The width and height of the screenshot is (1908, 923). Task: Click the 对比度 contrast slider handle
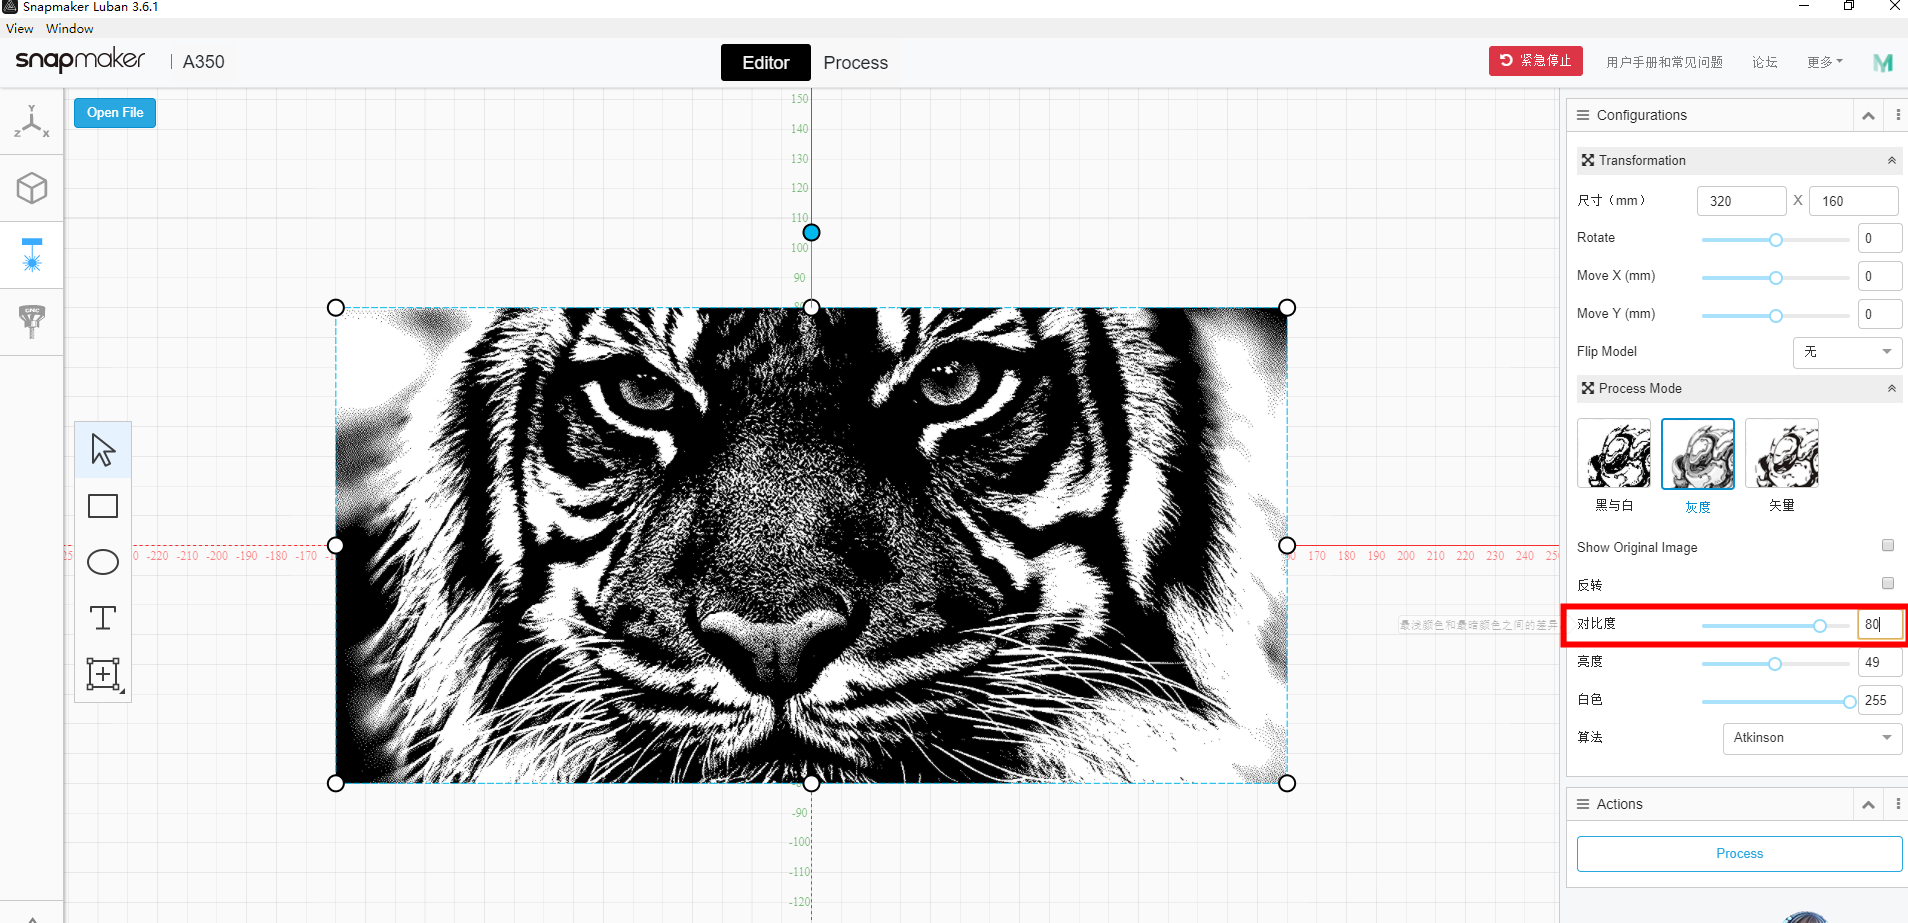(x=1820, y=626)
